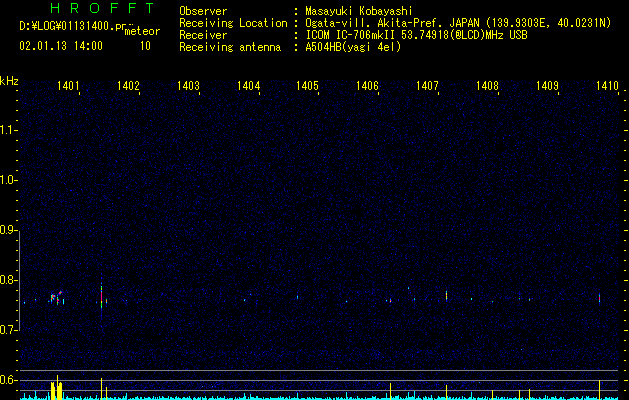Click the echo streak just before 1410
Screen dimensions: 629x400
[x=599, y=299]
